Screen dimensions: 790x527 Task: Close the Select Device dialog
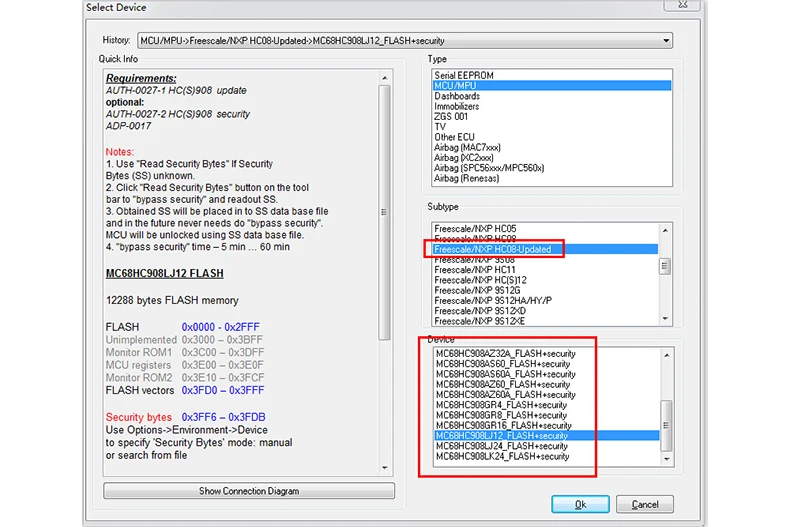click(682, 5)
